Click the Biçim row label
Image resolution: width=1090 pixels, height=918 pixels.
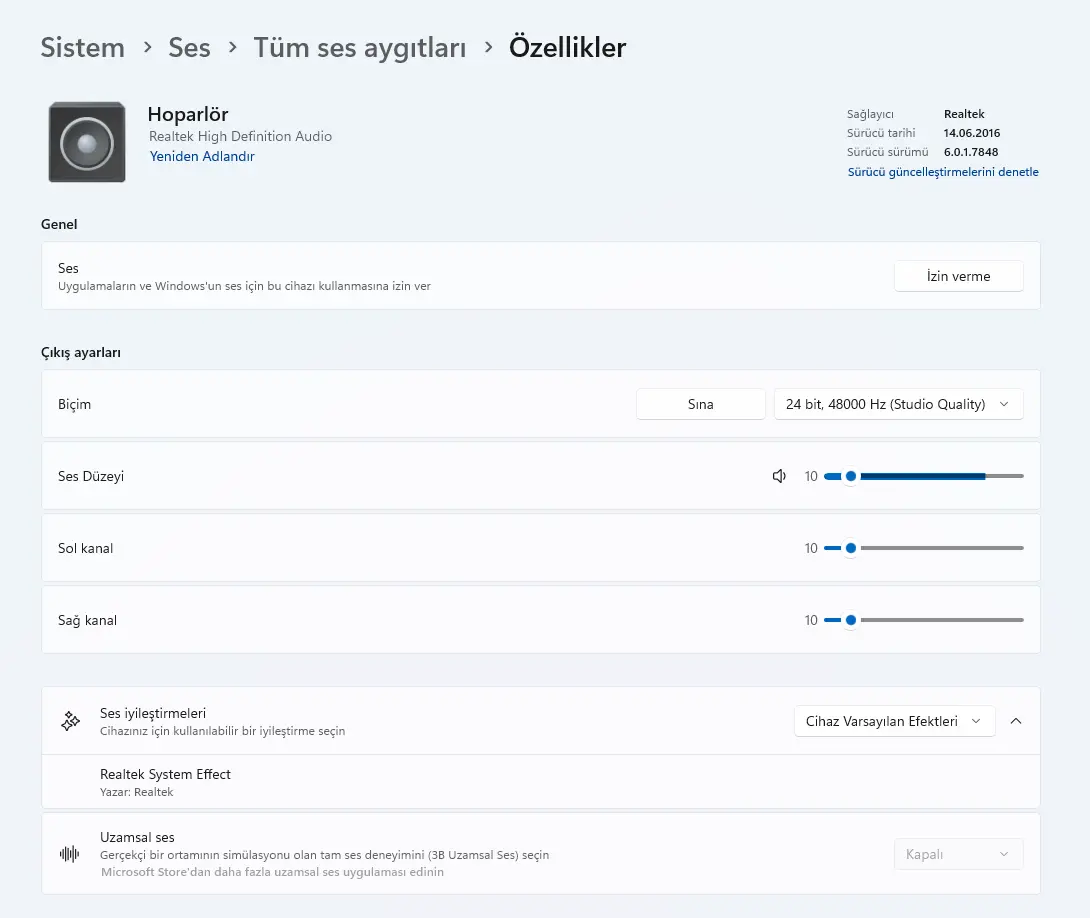tap(74, 404)
